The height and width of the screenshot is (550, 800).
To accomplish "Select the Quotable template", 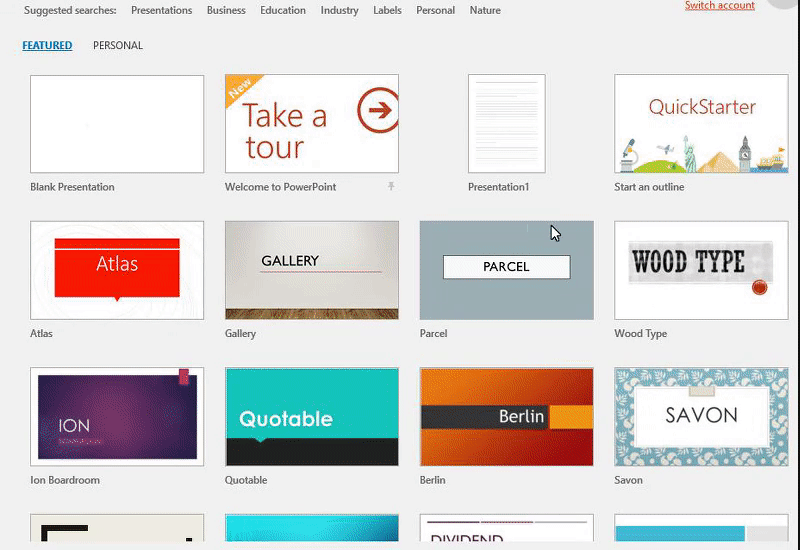I will pyautogui.click(x=312, y=416).
